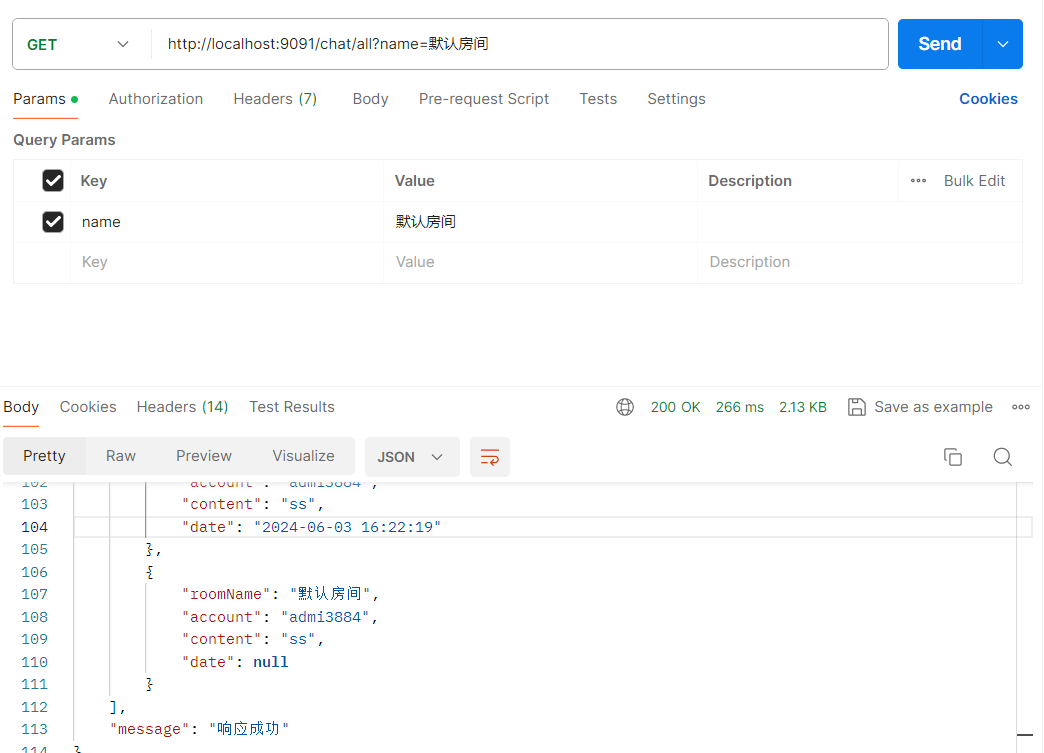Click the 默认房间 value cell
This screenshot has height=753, width=1044.
click(x=540, y=222)
